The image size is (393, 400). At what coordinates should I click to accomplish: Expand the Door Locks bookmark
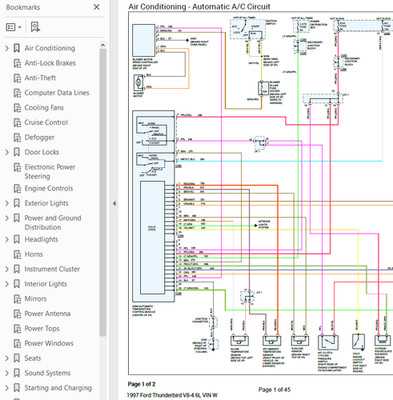point(7,152)
